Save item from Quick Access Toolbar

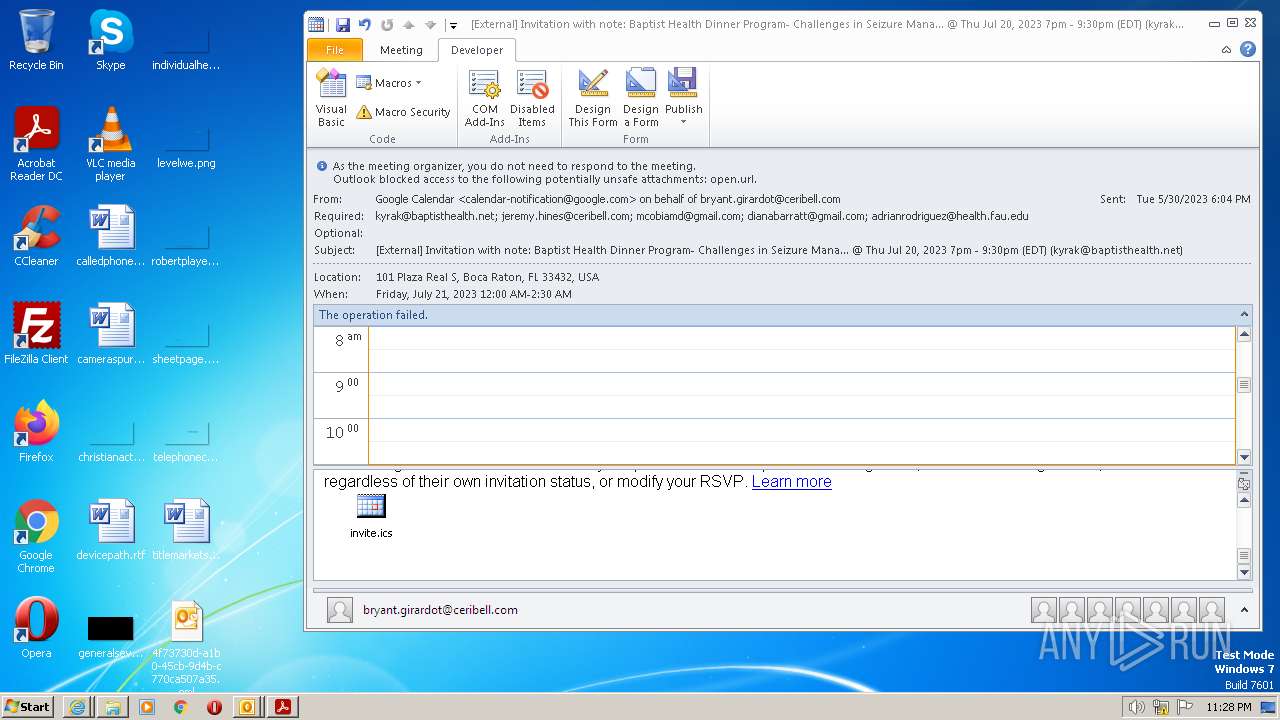[343, 24]
